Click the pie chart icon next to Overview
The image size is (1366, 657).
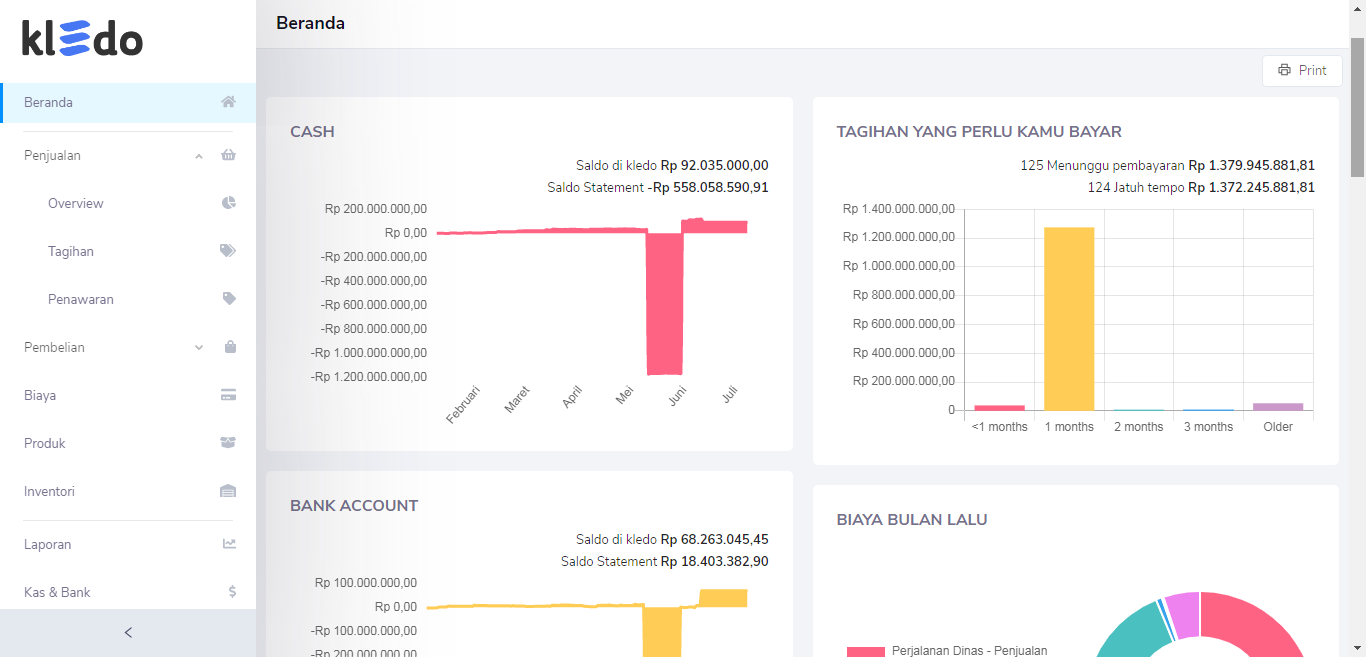pyautogui.click(x=228, y=203)
